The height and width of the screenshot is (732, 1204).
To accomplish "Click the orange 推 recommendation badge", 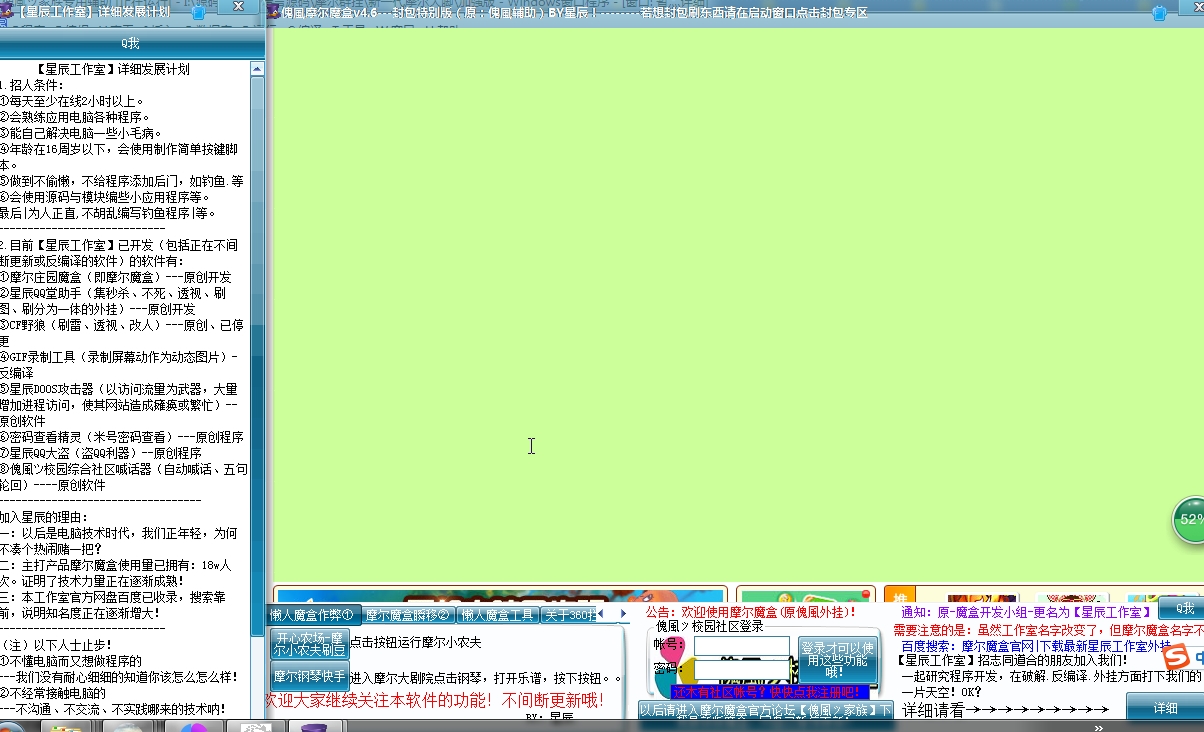I will point(900,596).
